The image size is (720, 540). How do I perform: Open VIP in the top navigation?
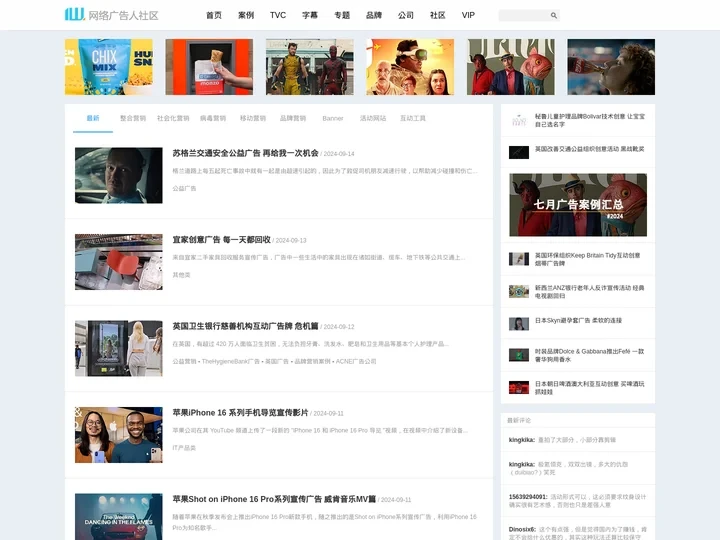(x=468, y=15)
